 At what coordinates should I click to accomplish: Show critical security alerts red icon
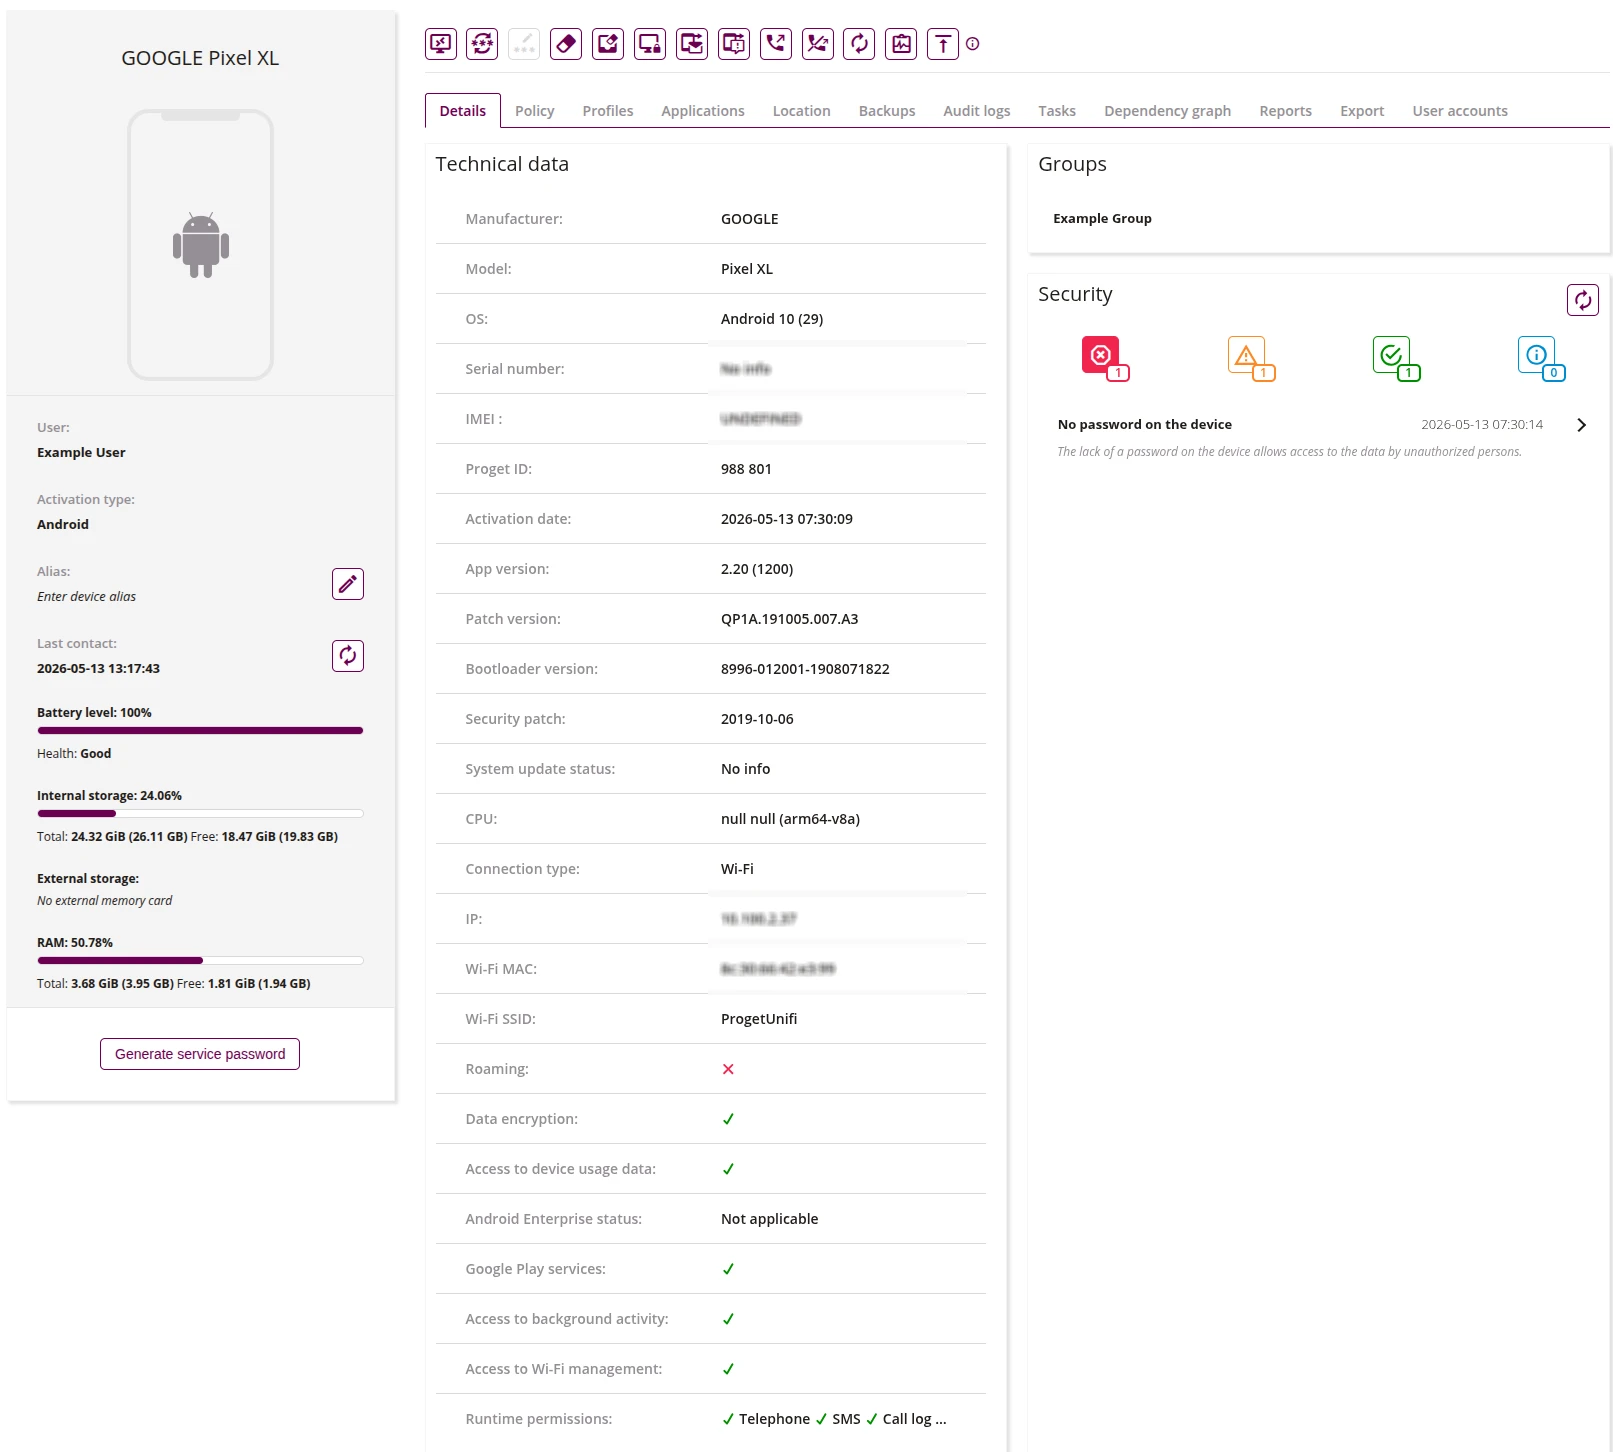1104,358
